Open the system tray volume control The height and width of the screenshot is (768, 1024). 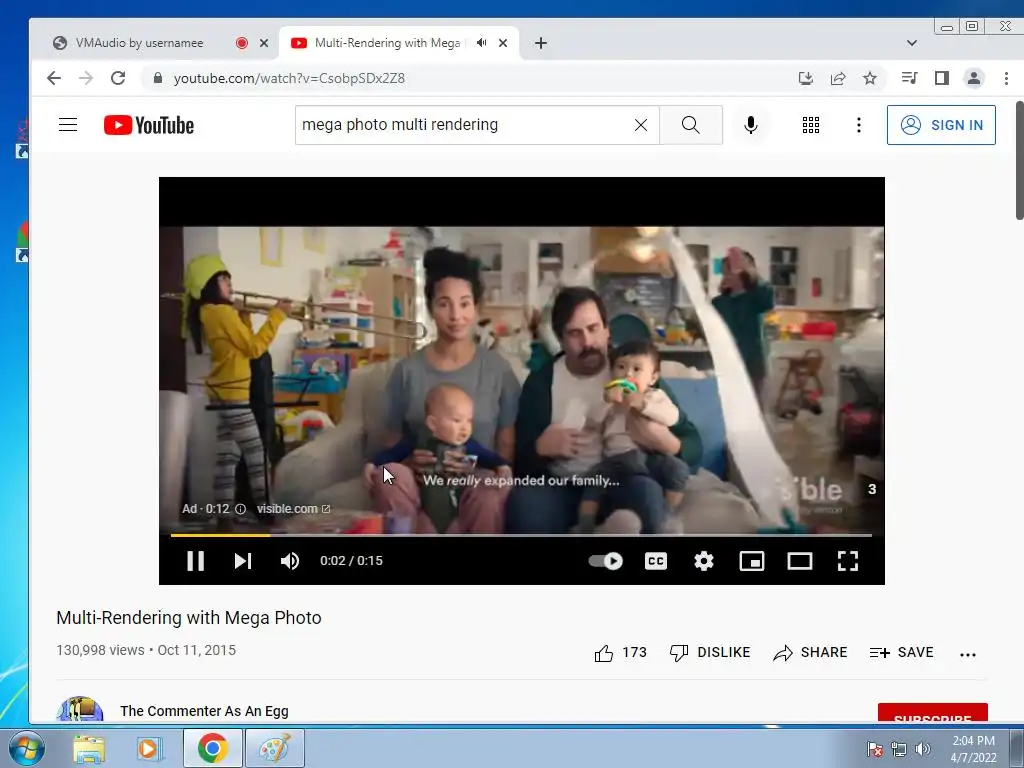(x=923, y=749)
